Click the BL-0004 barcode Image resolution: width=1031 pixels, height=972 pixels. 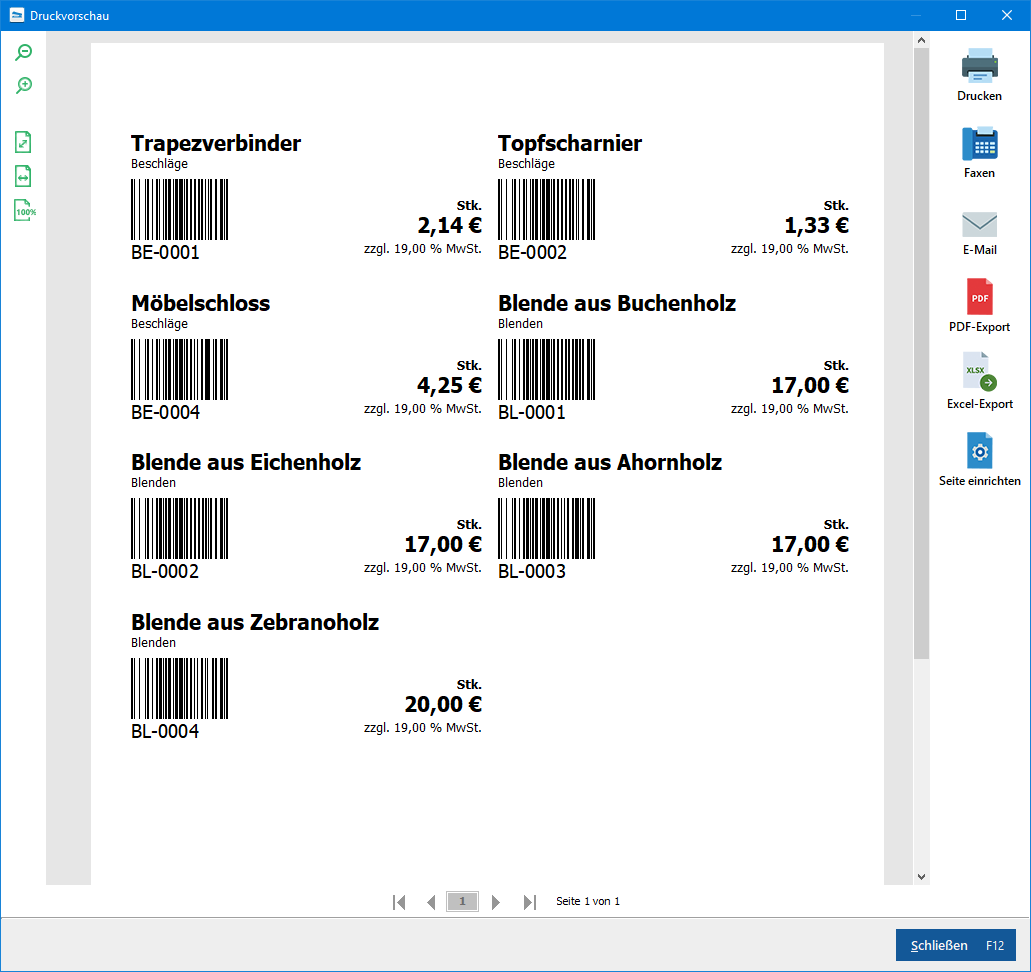(x=180, y=689)
